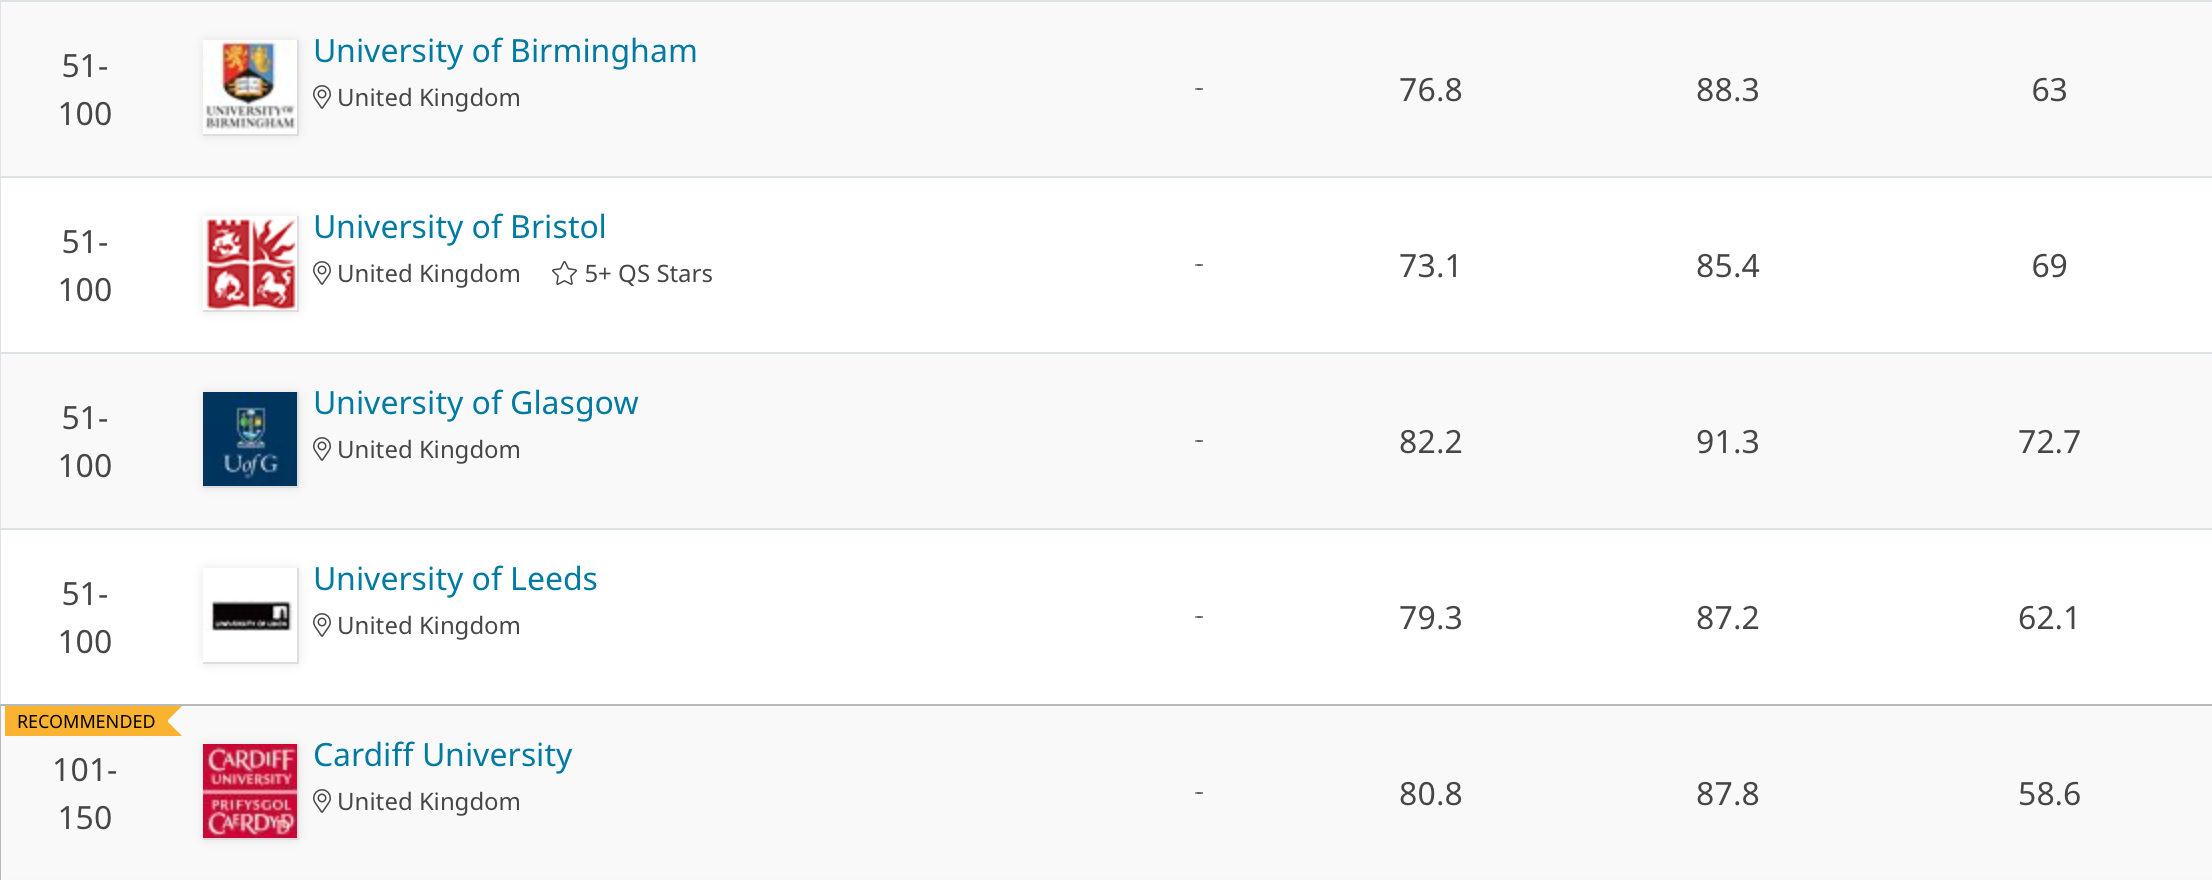Open University of Glasgow link
The image size is (2212, 880).
coord(476,403)
